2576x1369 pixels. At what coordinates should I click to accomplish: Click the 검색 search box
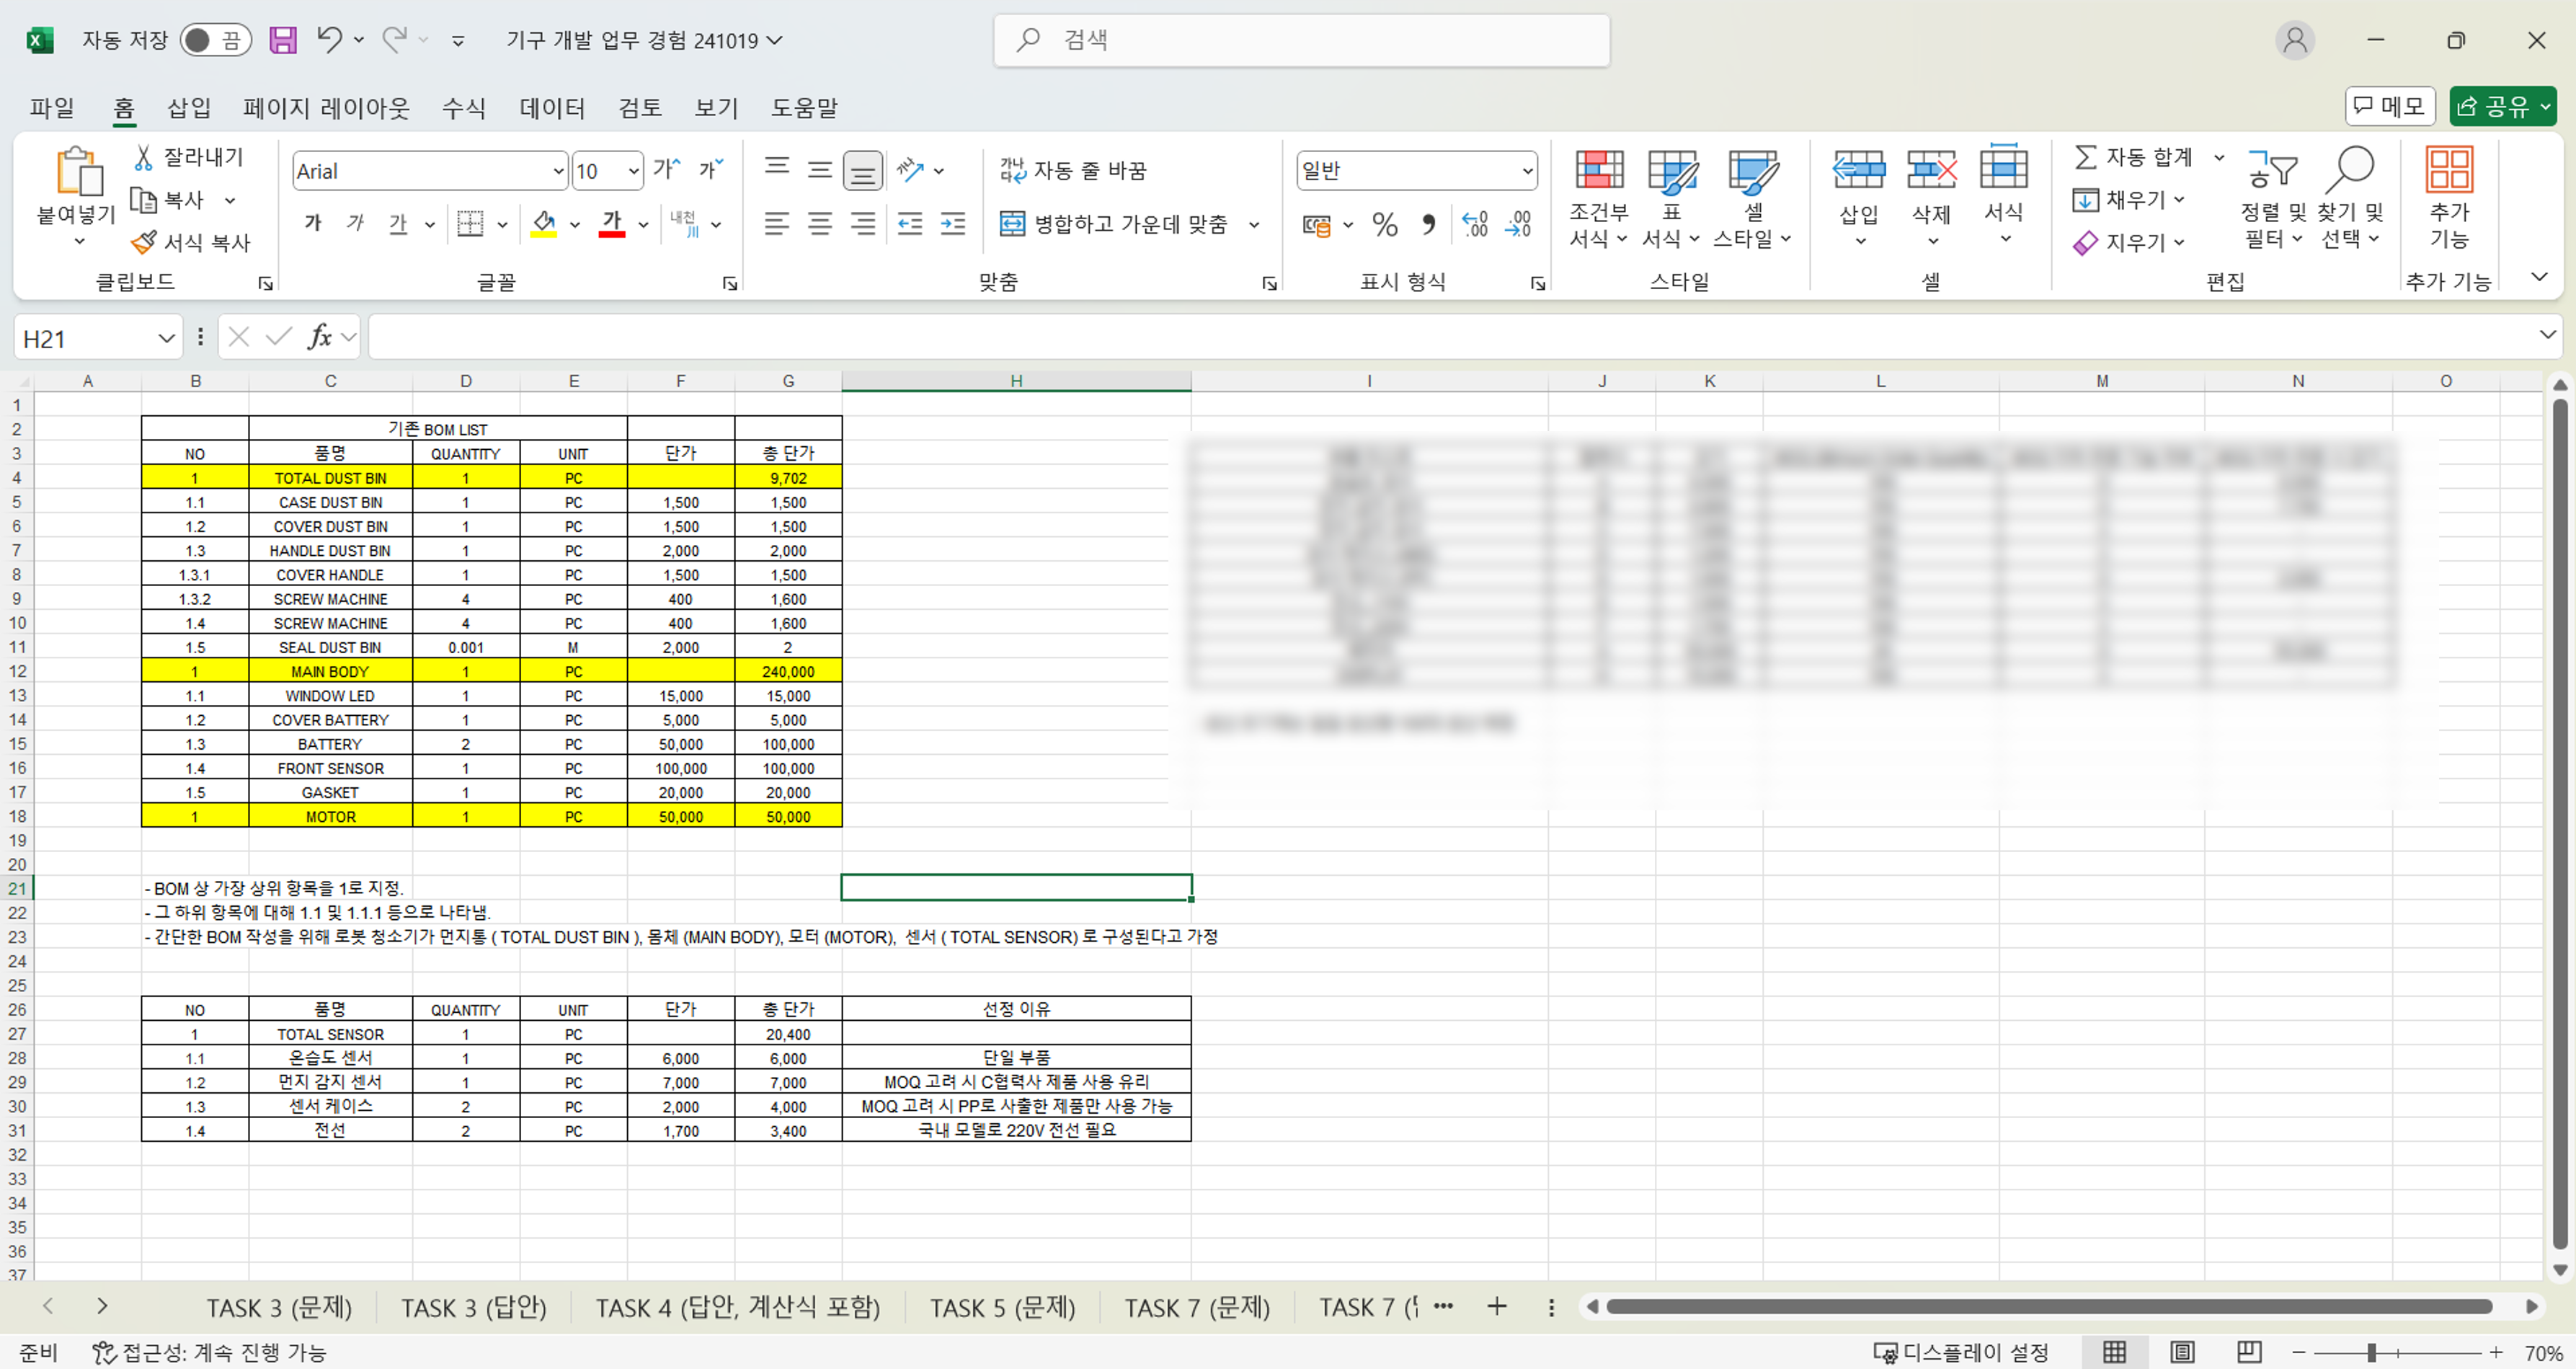point(1300,40)
